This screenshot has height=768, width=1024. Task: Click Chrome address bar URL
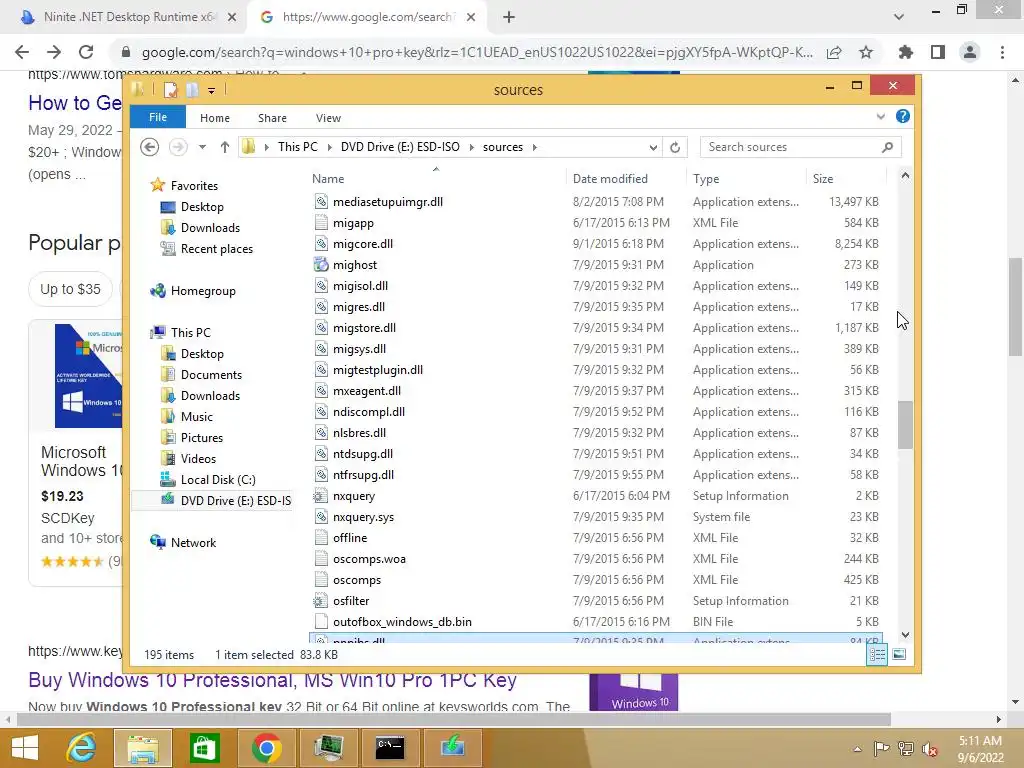click(477, 52)
